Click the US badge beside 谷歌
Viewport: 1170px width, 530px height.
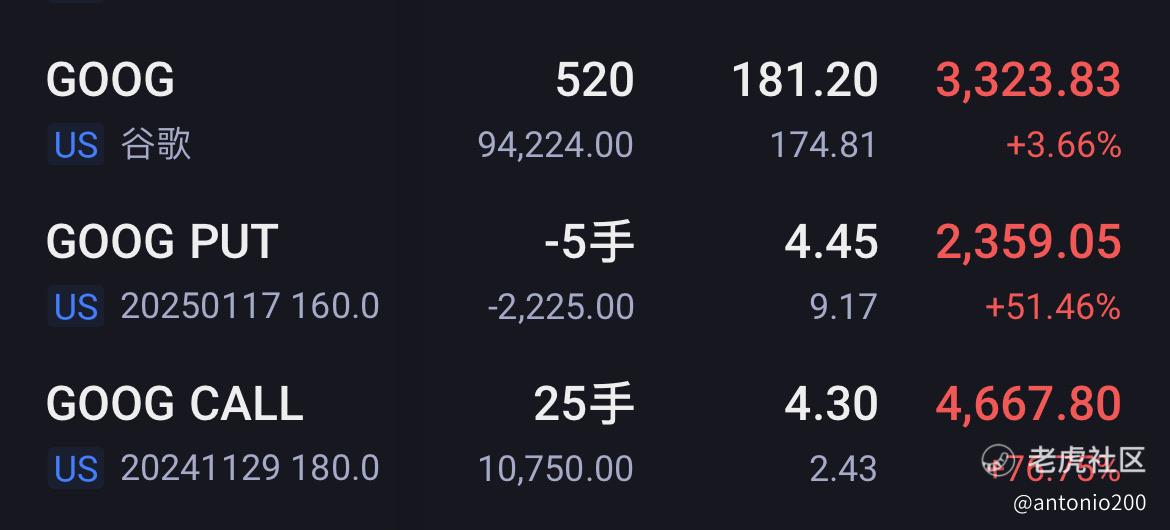(x=76, y=145)
